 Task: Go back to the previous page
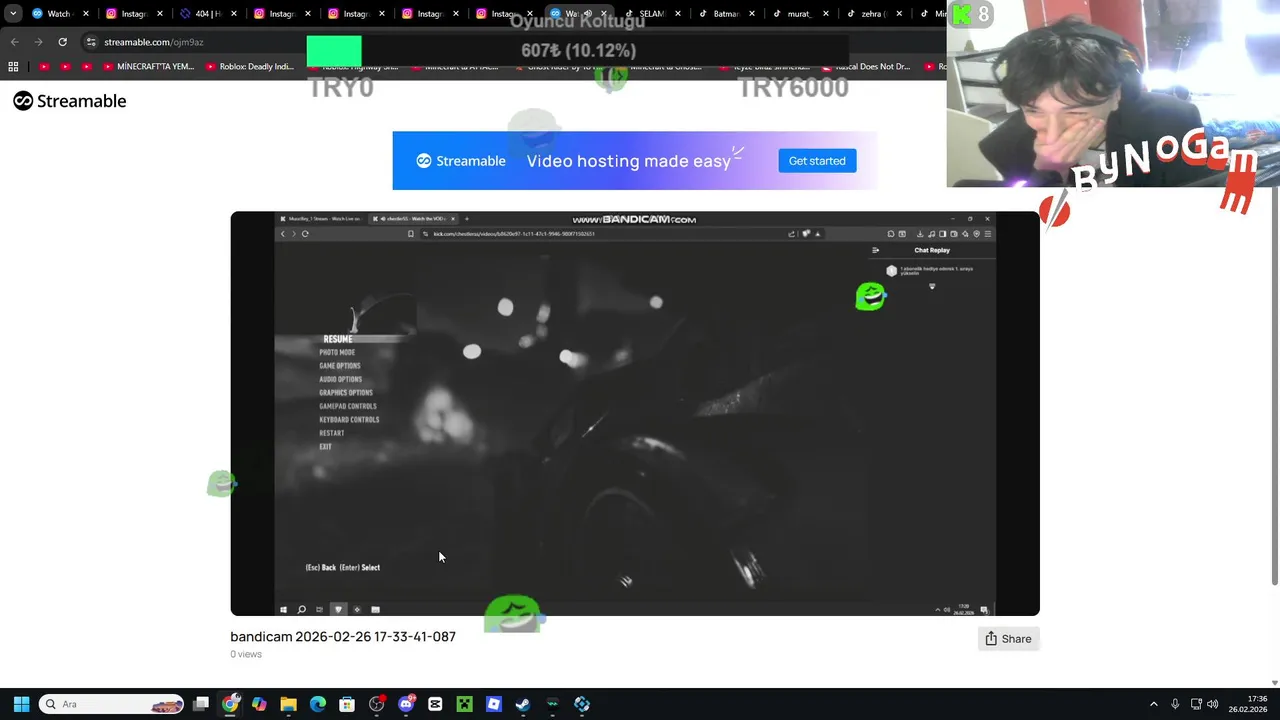[x=14, y=42]
